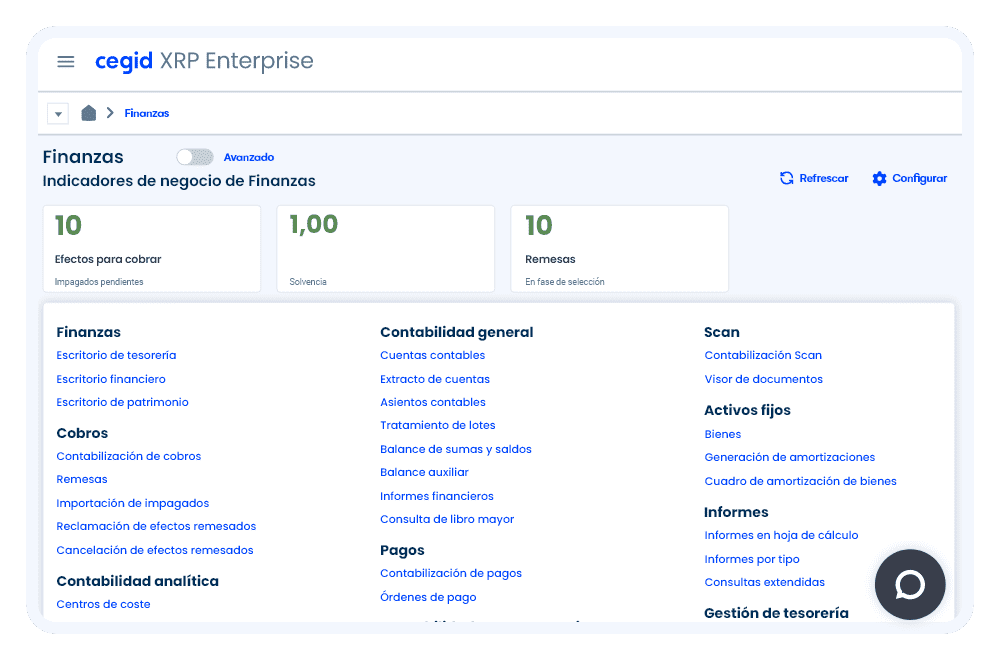Open Informes en hoja de cálculo
1000x660 pixels.
click(781, 535)
